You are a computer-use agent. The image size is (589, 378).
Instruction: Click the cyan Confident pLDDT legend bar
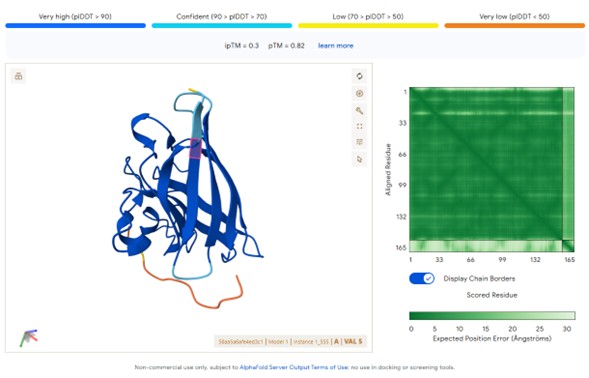pos(222,26)
